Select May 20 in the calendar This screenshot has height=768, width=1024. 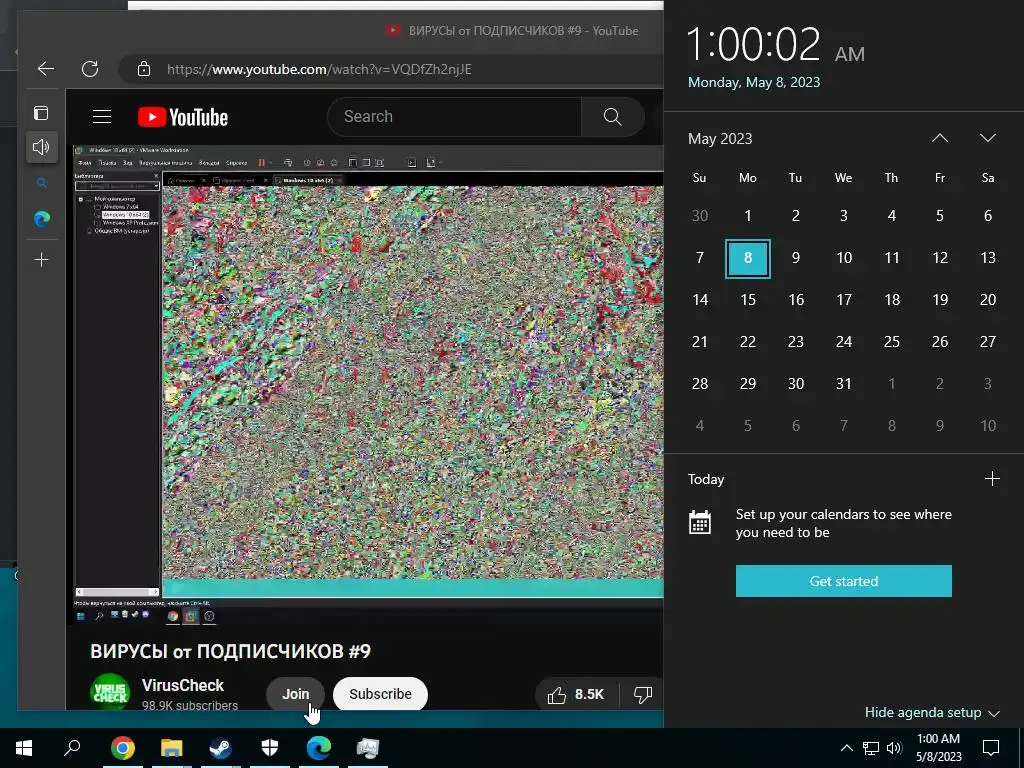tap(987, 300)
